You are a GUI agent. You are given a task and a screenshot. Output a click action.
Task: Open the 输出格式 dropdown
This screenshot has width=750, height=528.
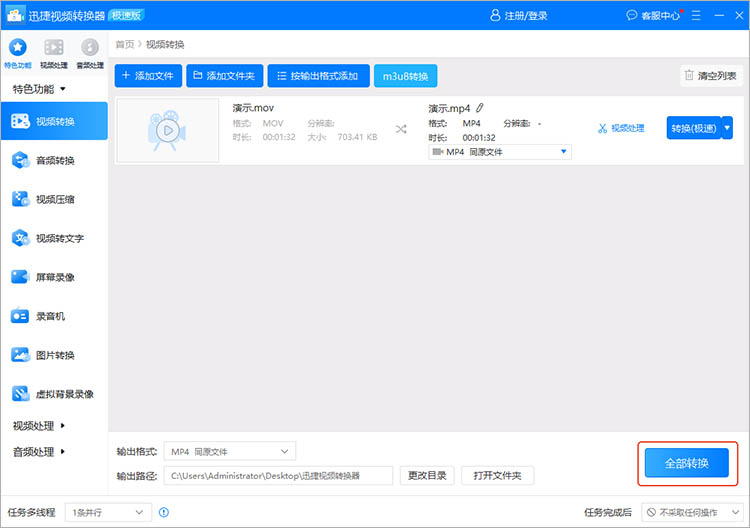pyautogui.click(x=230, y=451)
